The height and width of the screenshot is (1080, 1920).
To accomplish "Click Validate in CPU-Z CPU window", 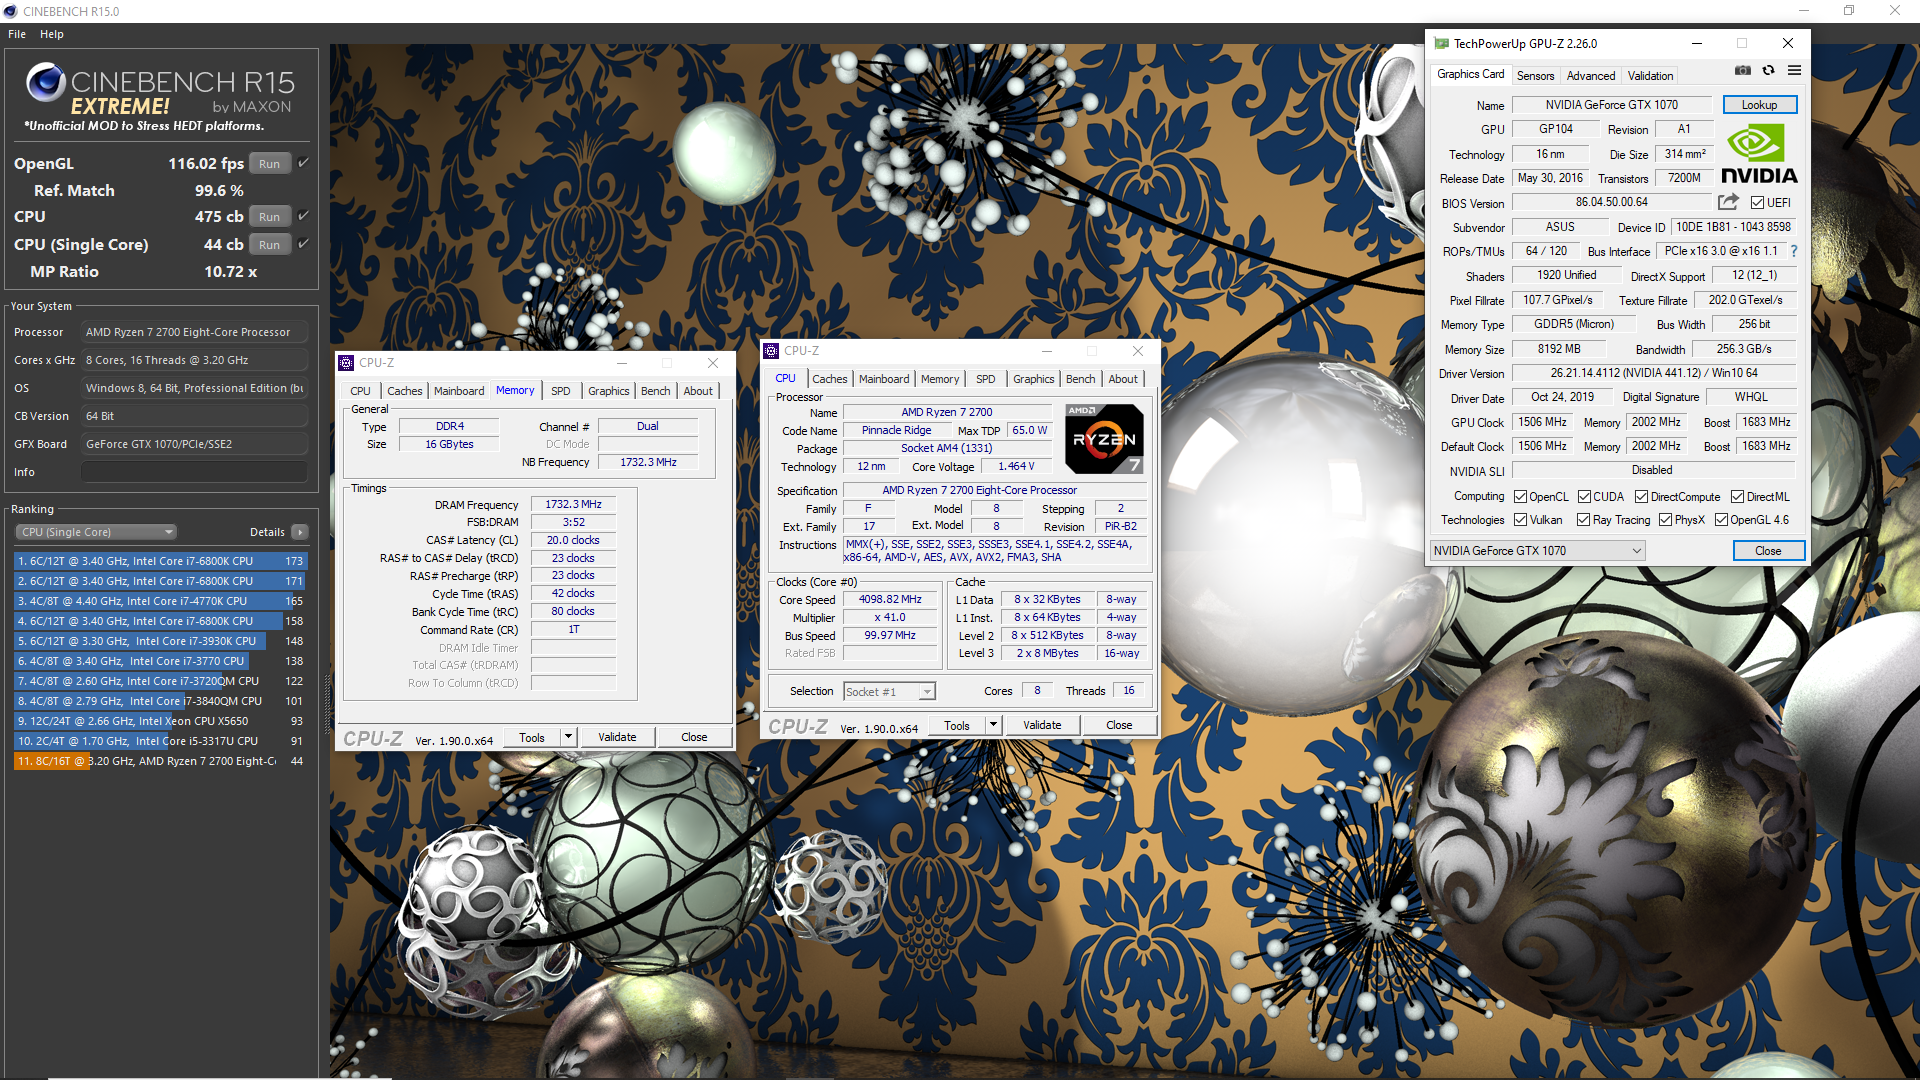I will click(1042, 725).
